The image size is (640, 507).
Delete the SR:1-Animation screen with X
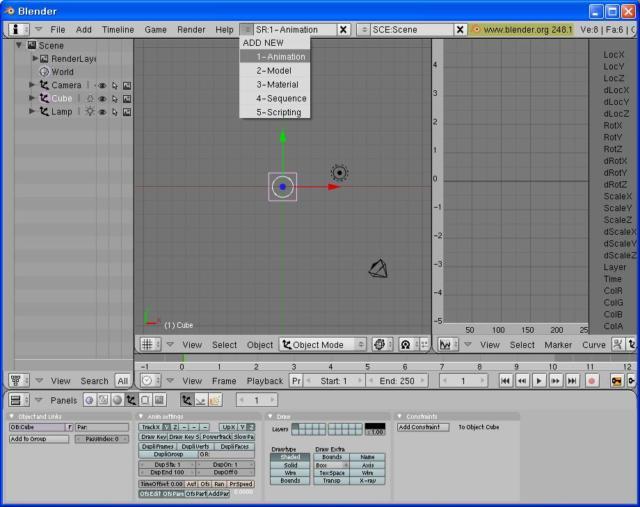click(x=343, y=29)
